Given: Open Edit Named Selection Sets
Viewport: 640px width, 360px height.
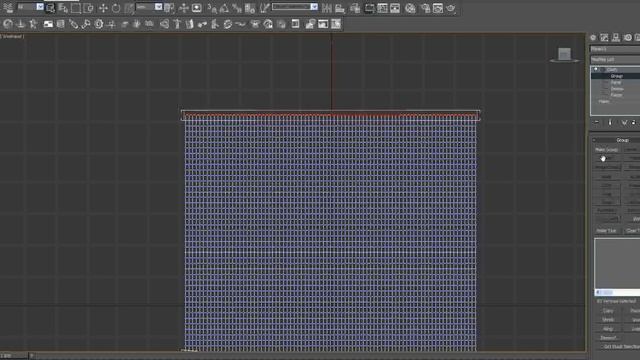Looking at the screenshot, I should (x=264, y=8).
